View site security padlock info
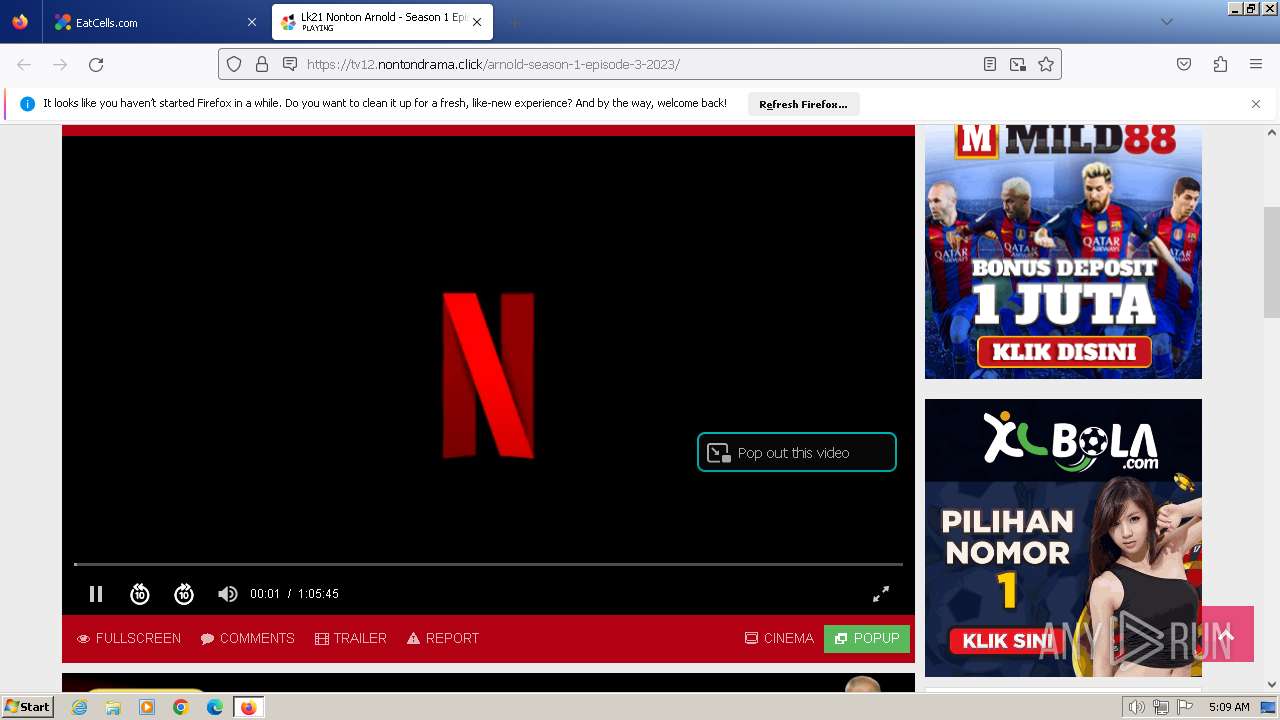Viewport: 1280px width, 720px height. 262,64
